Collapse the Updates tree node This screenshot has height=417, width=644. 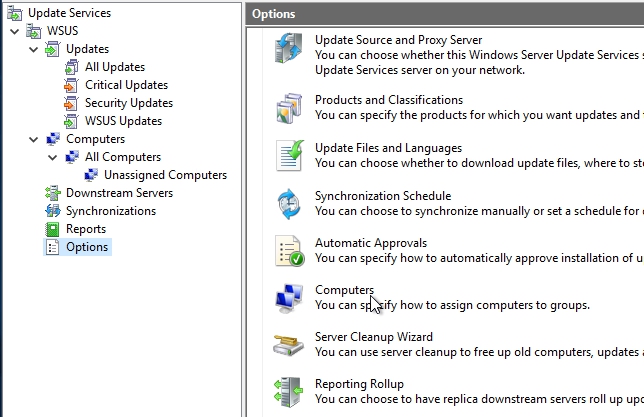(x=33, y=49)
